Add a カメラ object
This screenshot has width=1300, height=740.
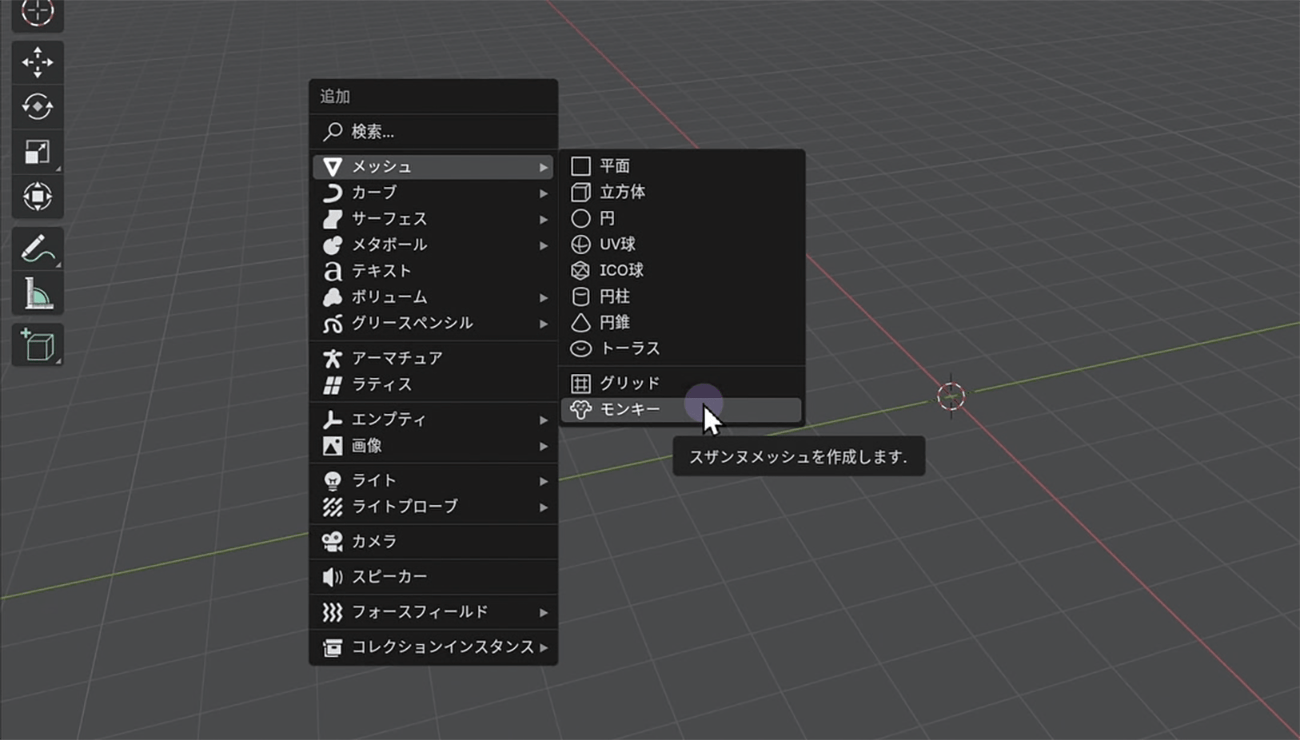433,542
